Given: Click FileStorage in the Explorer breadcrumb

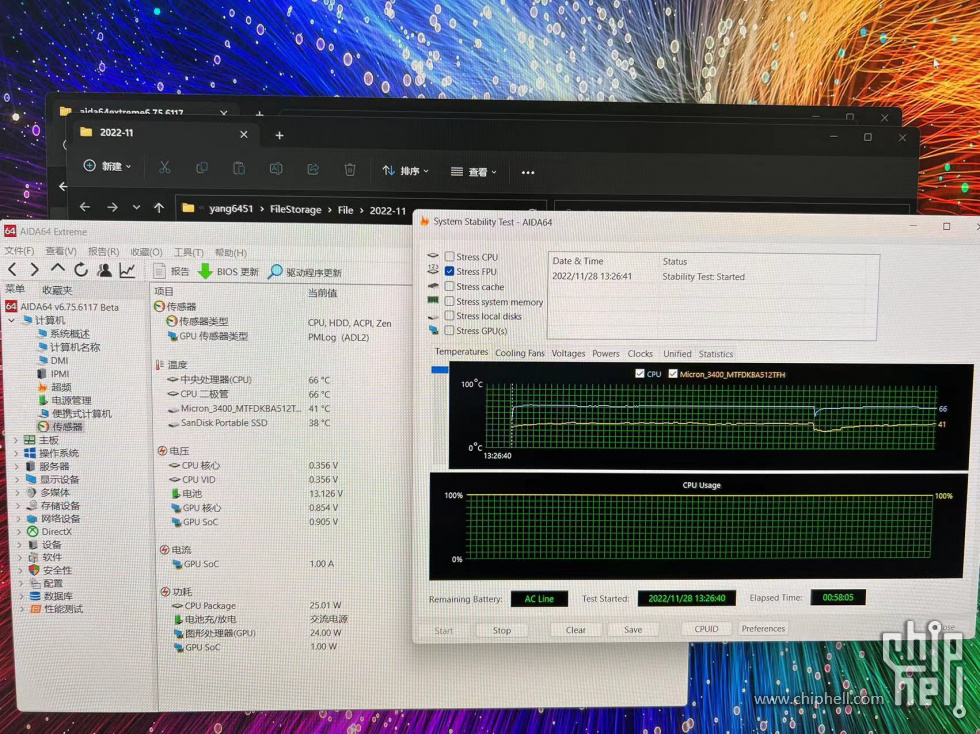Looking at the screenshot, I should [296, 209].
